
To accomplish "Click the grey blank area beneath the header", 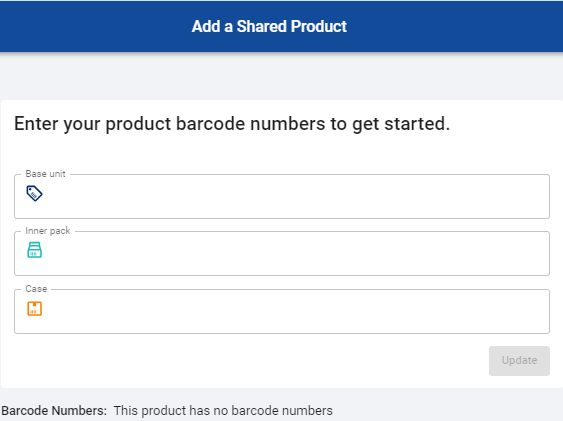I will pyautogui.click(x=282, y=76).
